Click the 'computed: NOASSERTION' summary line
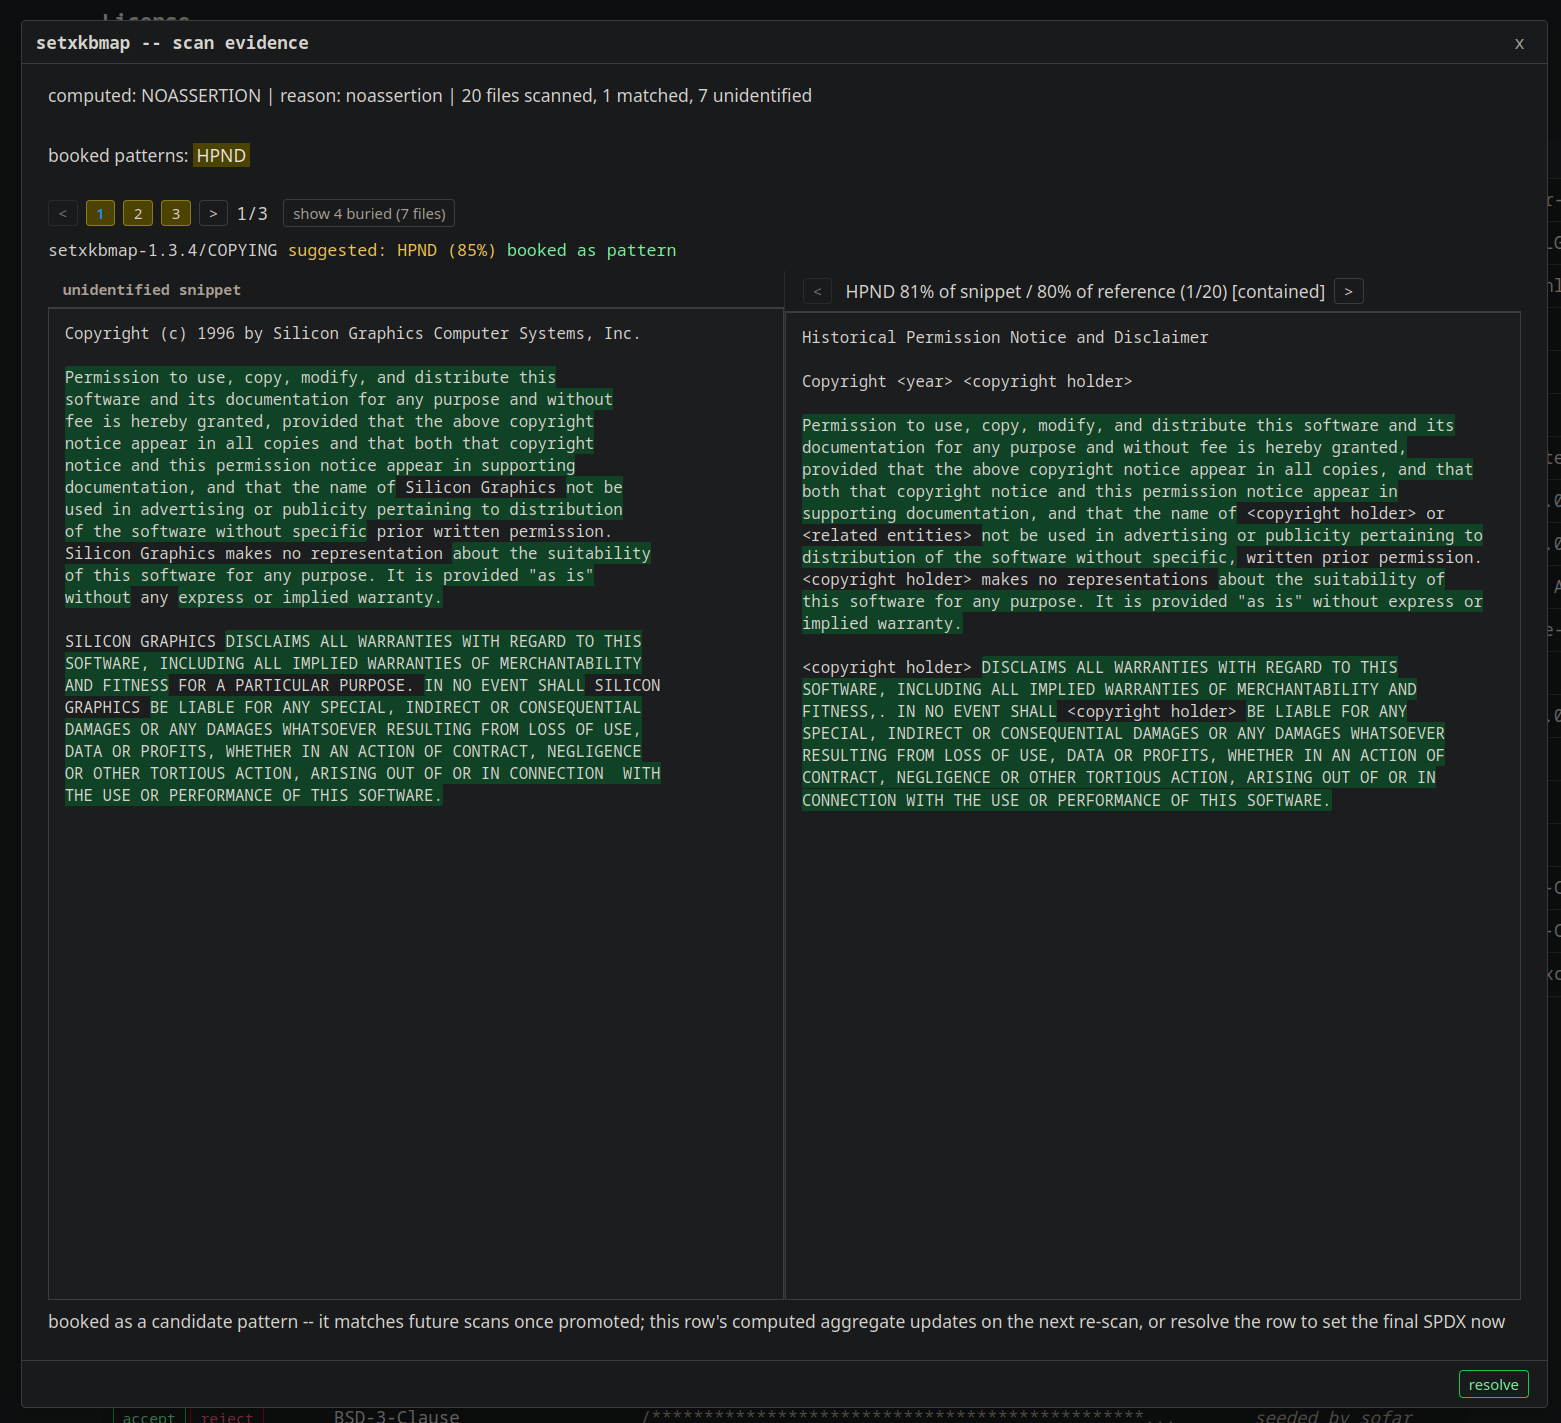1561x1423 pixels. pos(430,95)
